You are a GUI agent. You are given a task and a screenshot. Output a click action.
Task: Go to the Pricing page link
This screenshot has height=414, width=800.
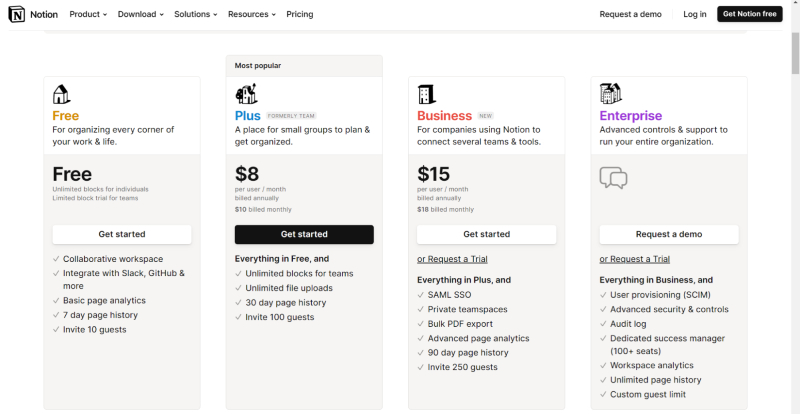coord(299,14)
